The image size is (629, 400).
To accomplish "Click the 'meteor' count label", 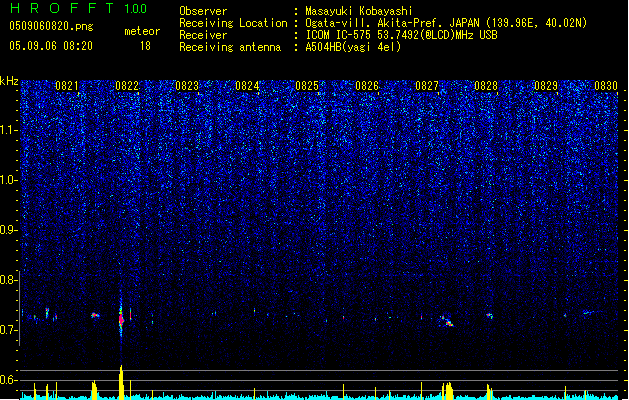I will tap(142, 31).
